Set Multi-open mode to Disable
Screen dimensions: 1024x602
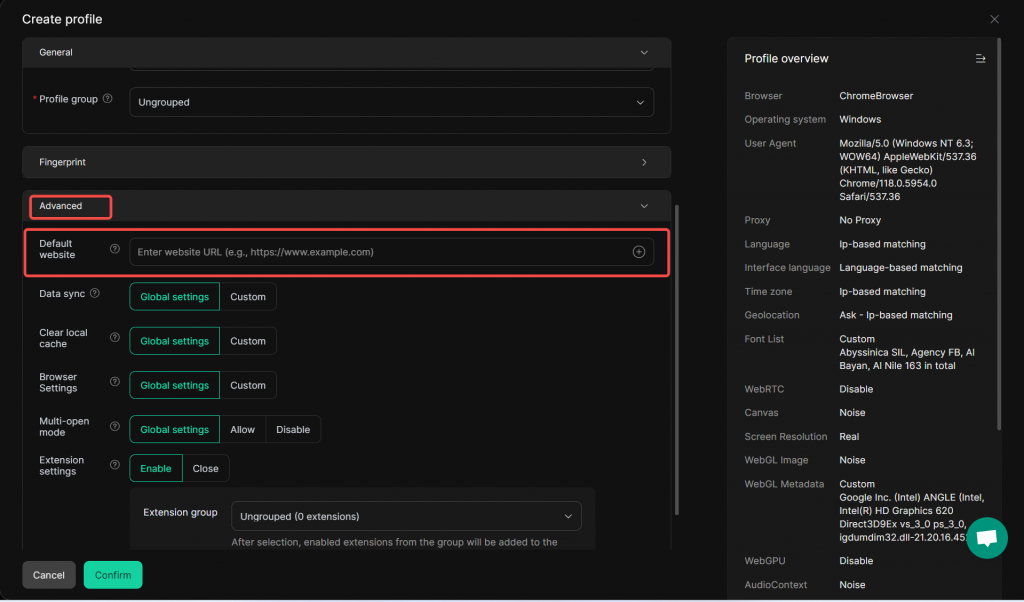(293, 430)
